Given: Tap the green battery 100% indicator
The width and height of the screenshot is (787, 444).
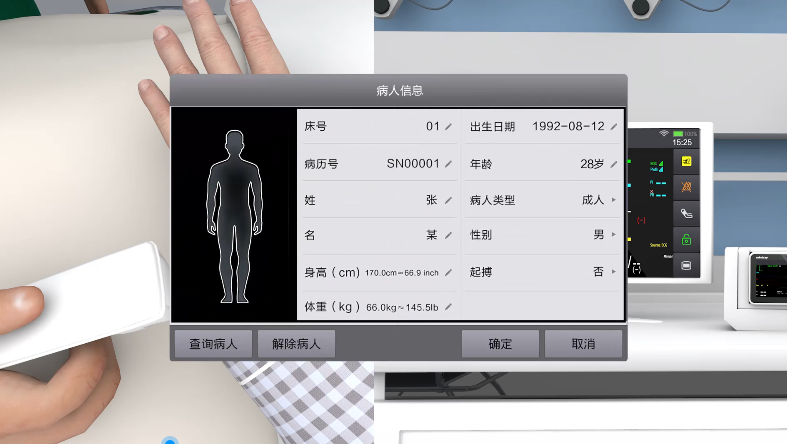Looking at the screenshot, I should point(685,134).
